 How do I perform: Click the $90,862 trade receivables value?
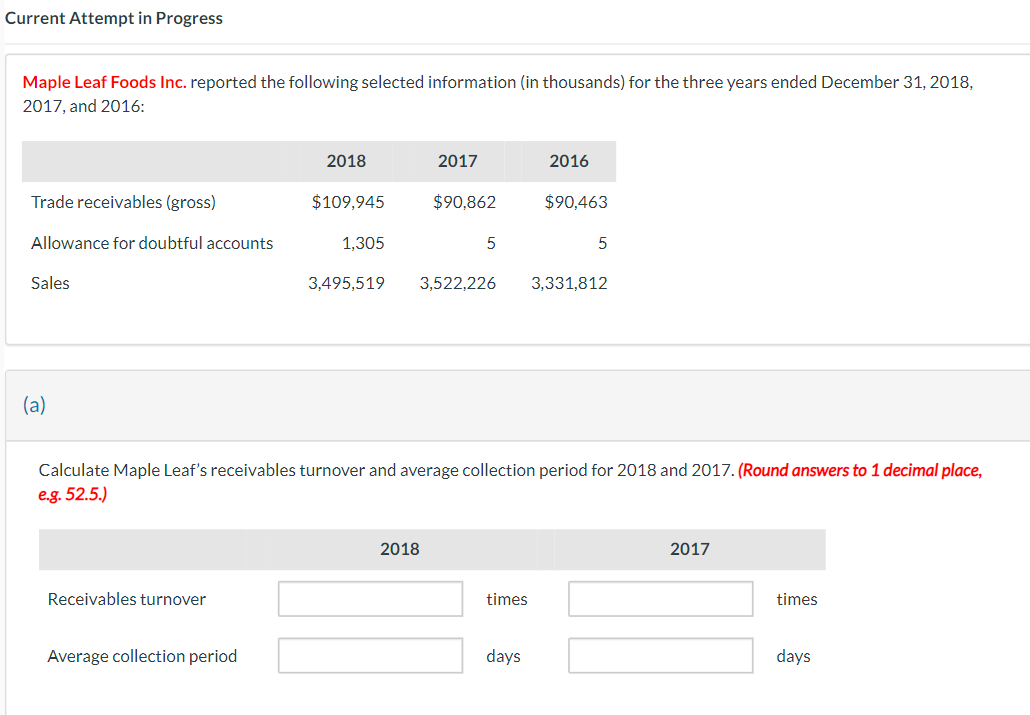(464, 202)
